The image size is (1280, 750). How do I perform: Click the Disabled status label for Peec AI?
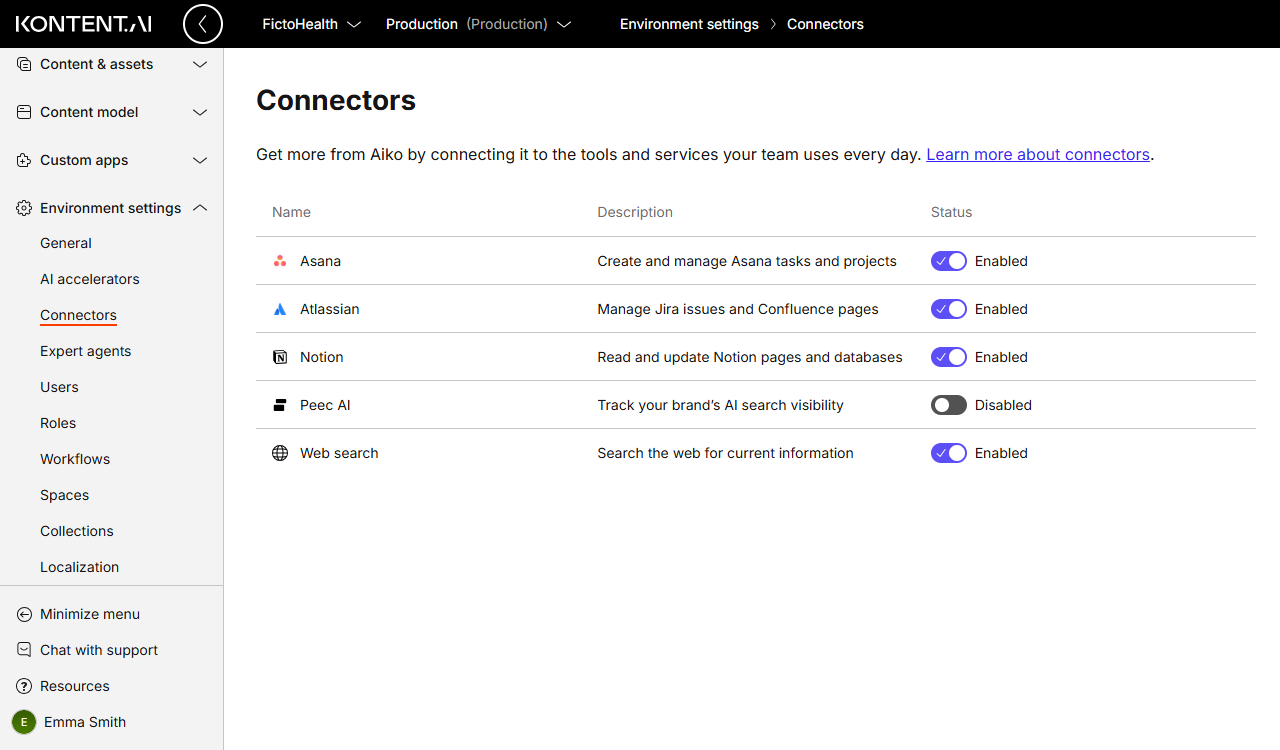(x=1003, y=405)
